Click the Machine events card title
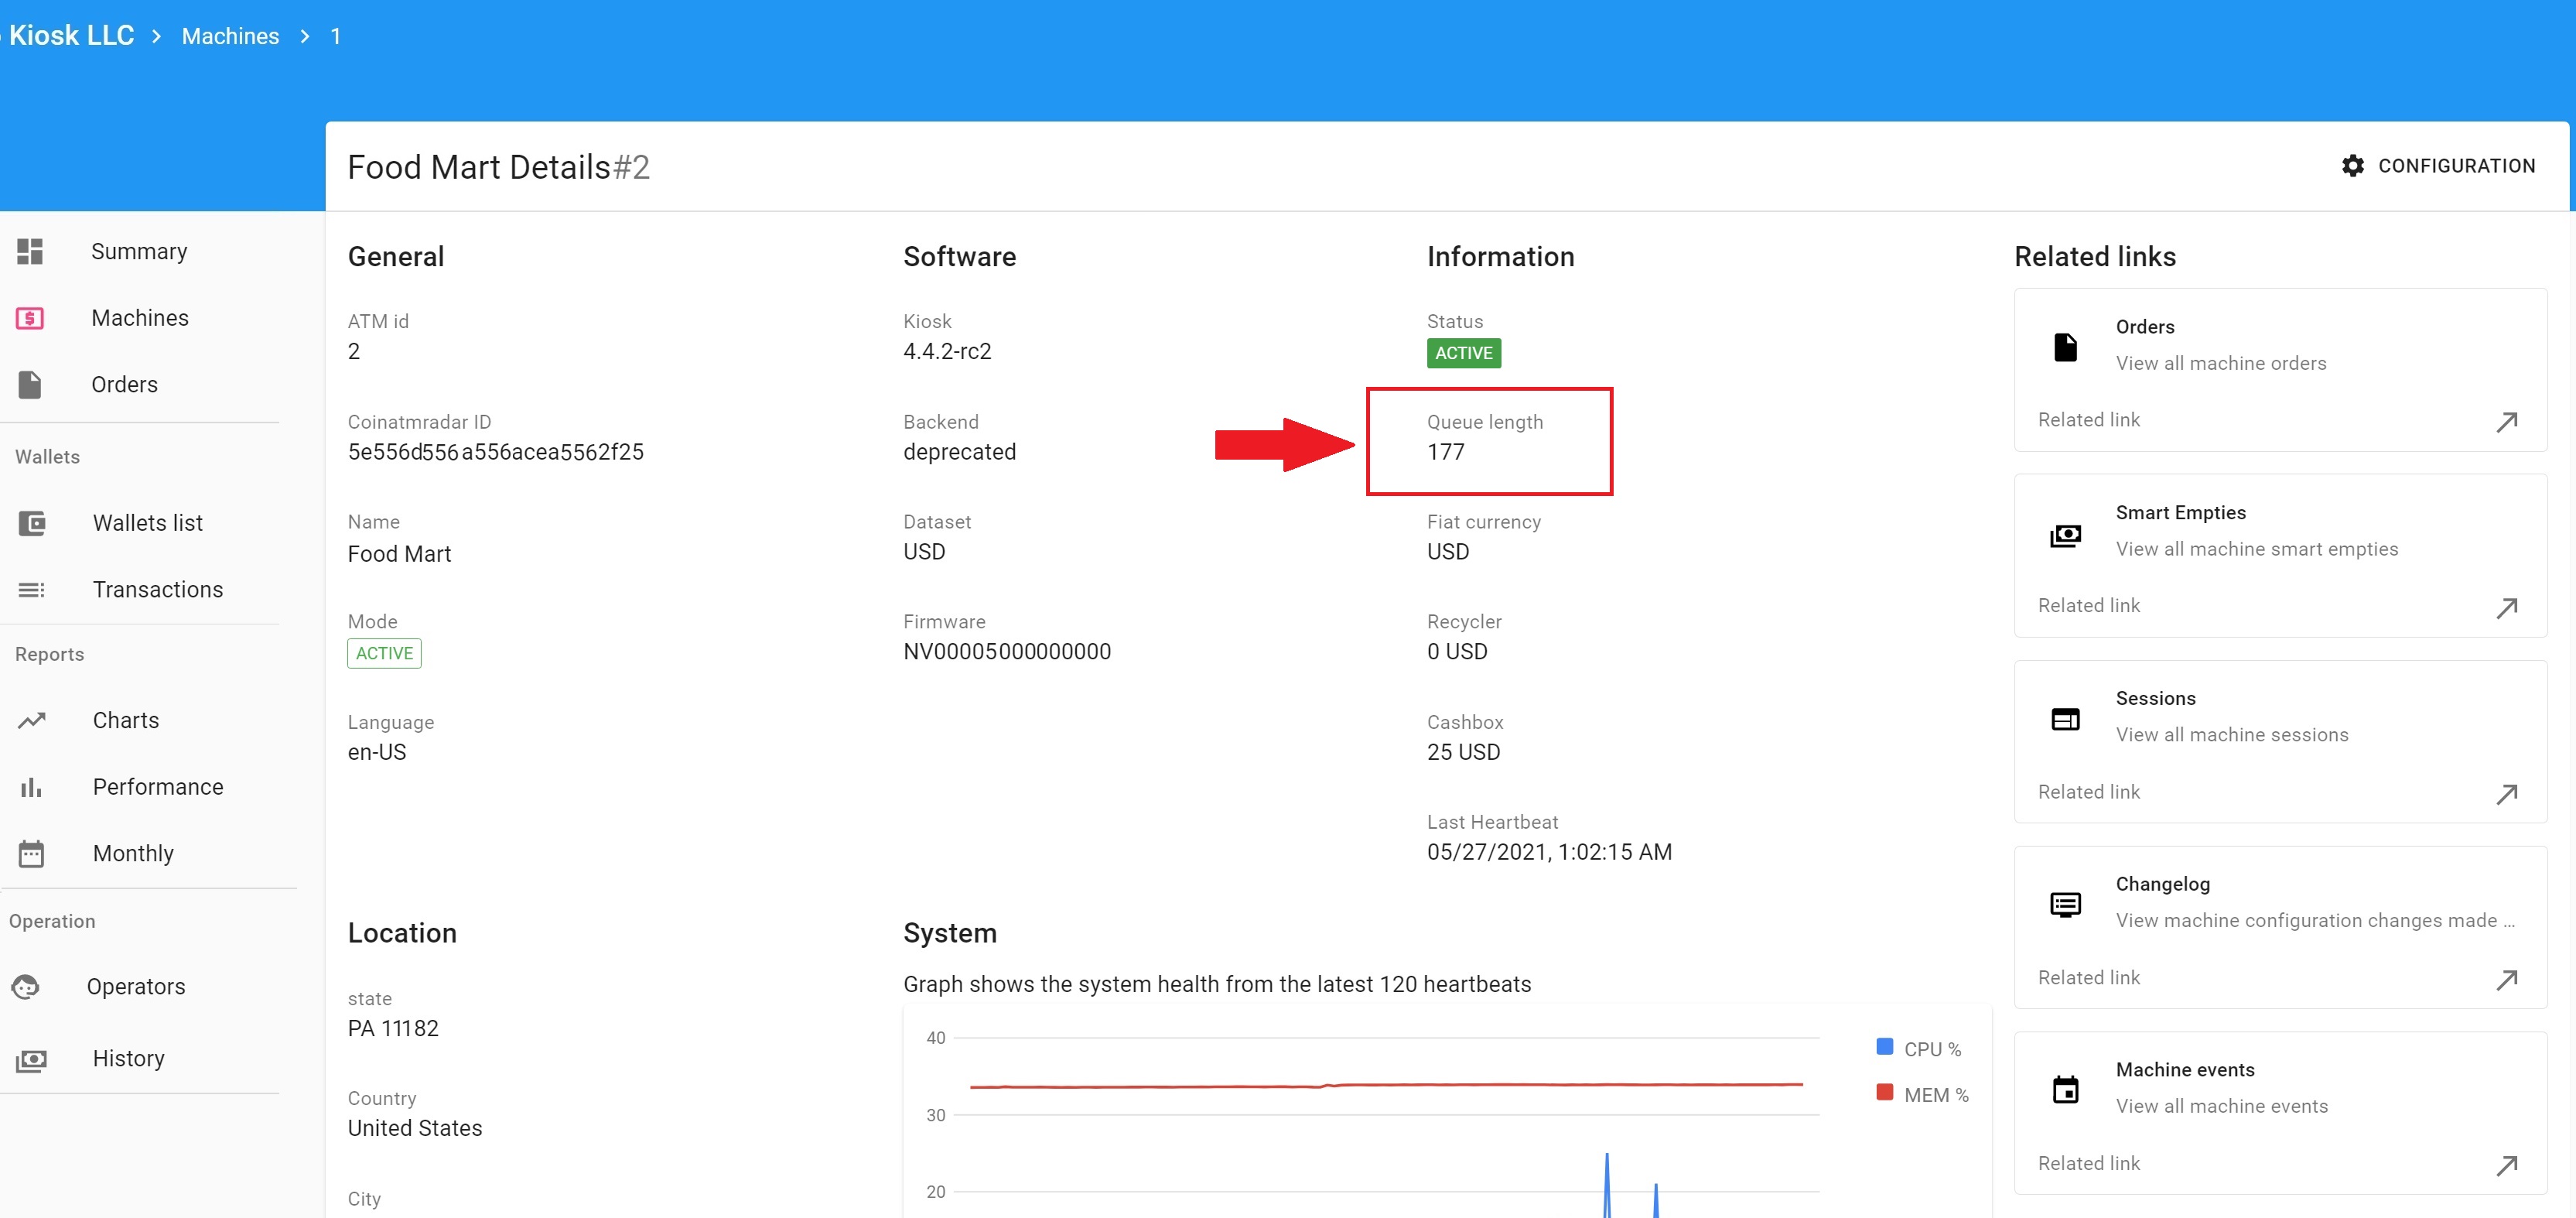This screenshot has width=2576, height=1218. (x=2185, y=1070)
